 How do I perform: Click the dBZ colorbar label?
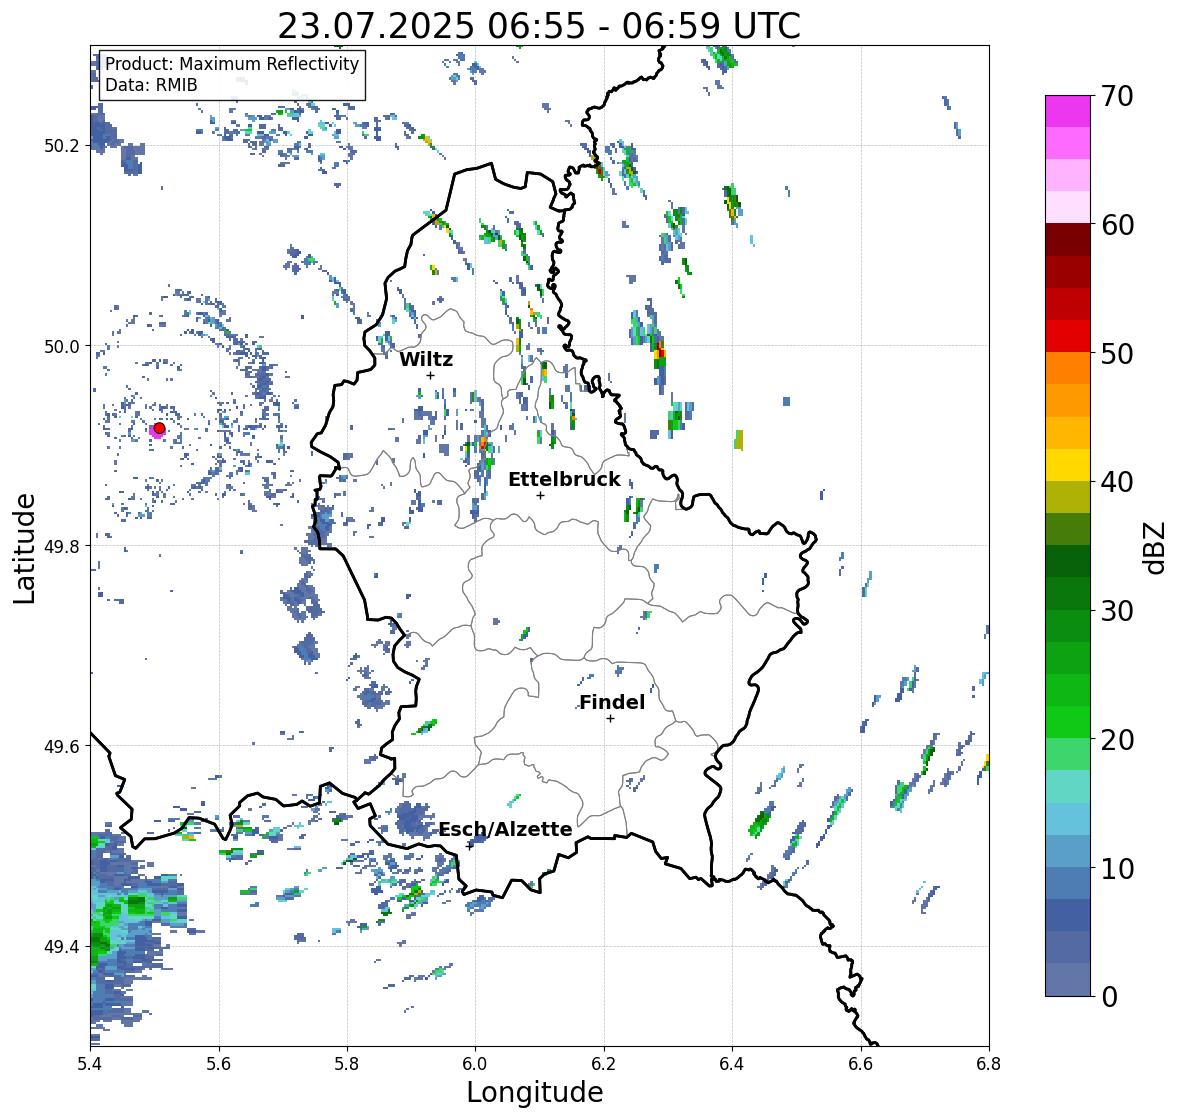[x=1156, y=547]
